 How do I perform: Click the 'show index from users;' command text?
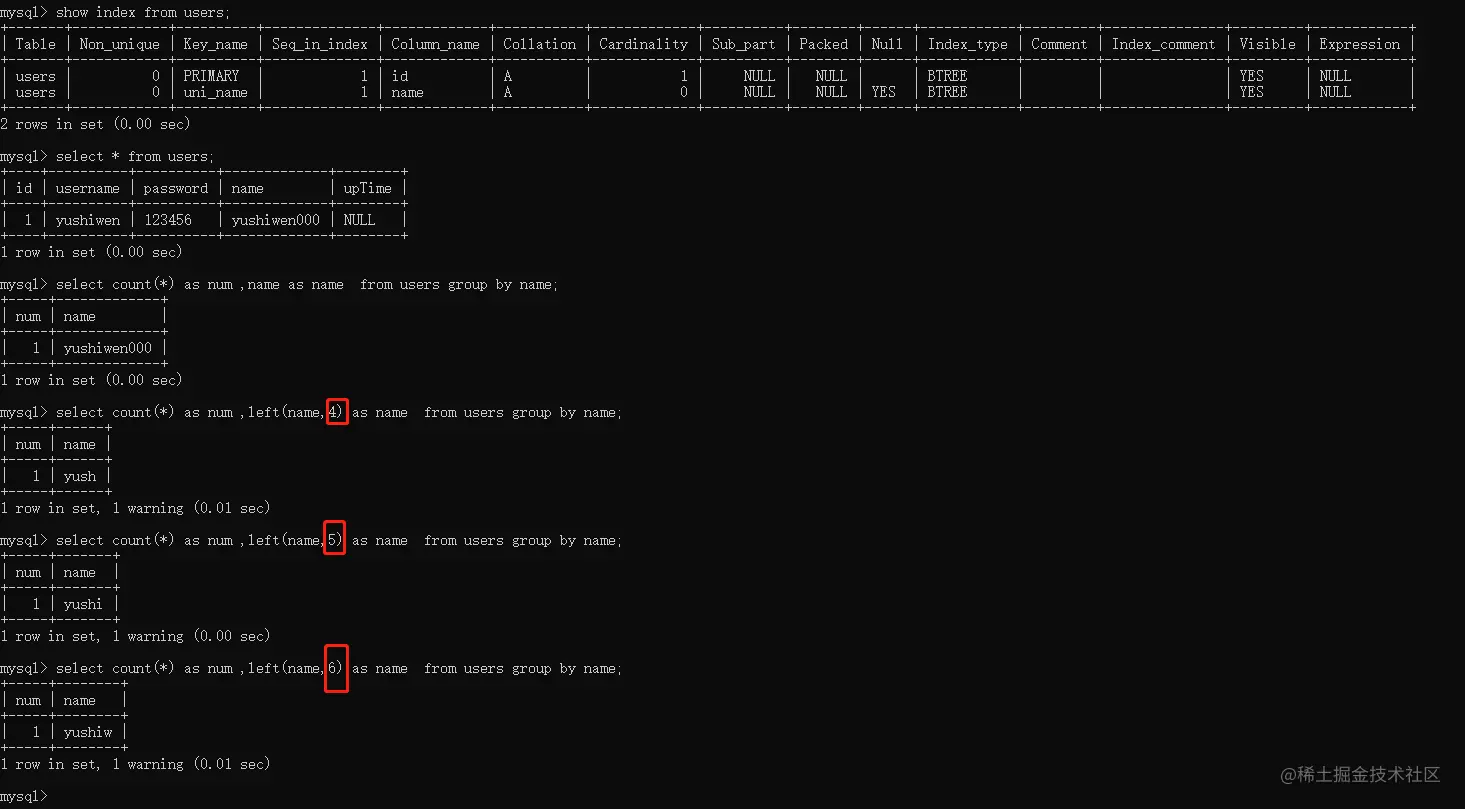click(143, 12)
